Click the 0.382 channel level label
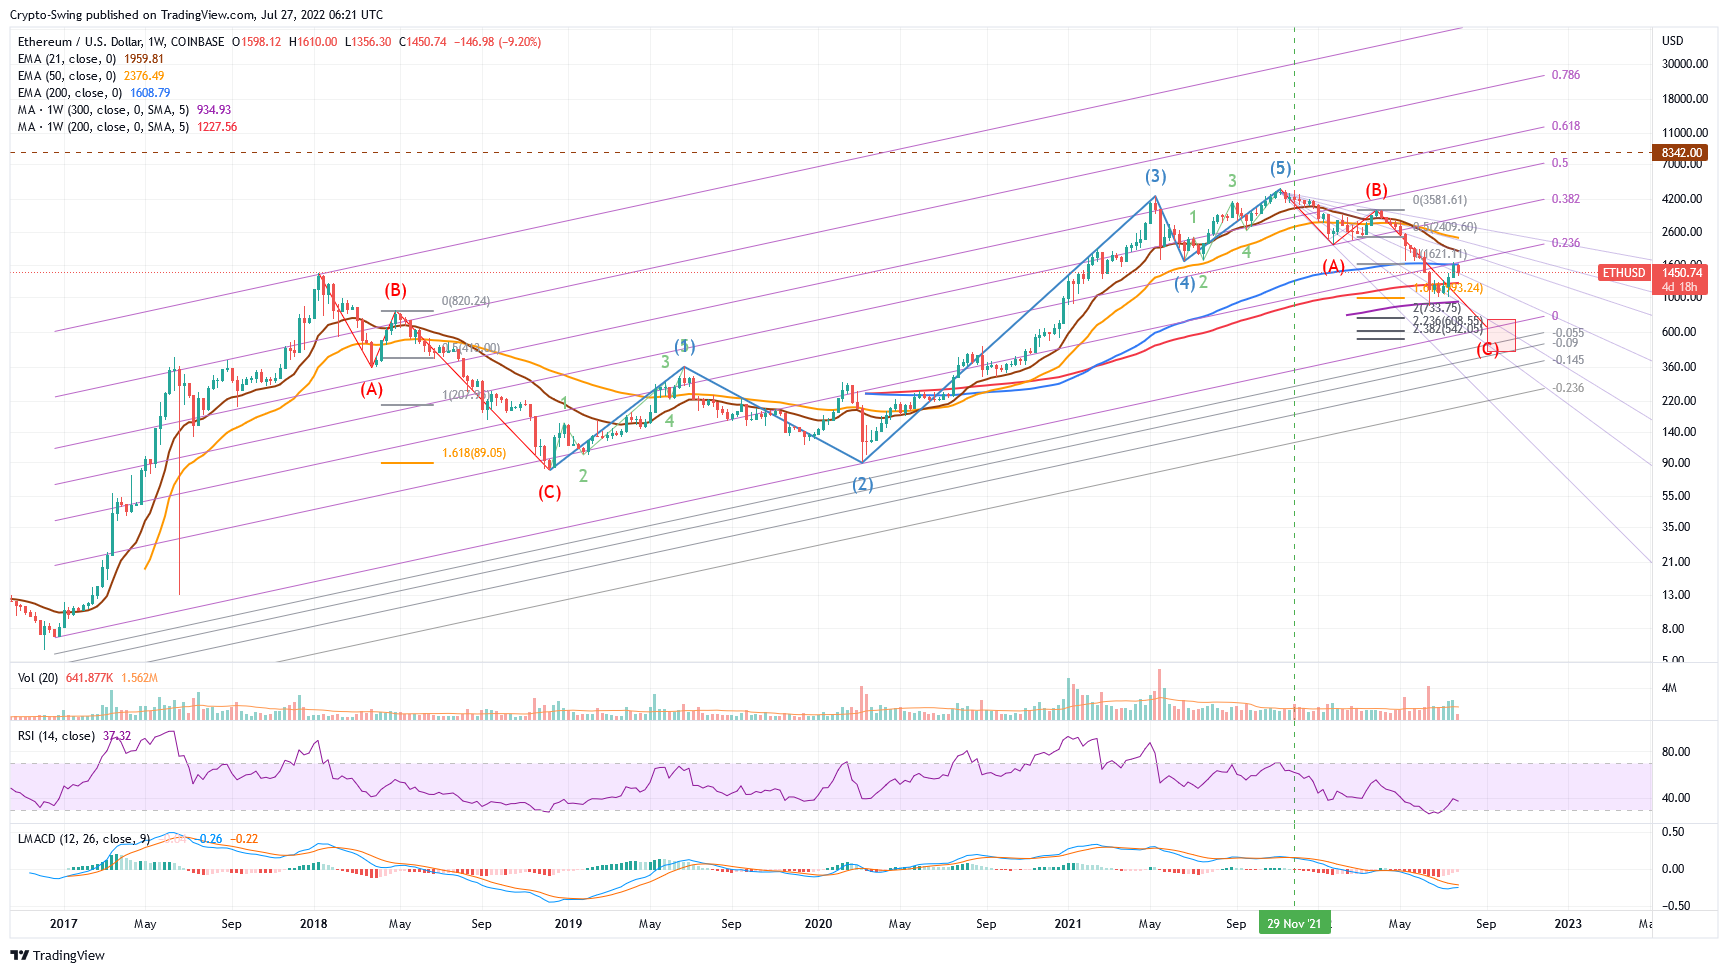The height and width of the screenshot is (973, 1728). [1565, 199]
